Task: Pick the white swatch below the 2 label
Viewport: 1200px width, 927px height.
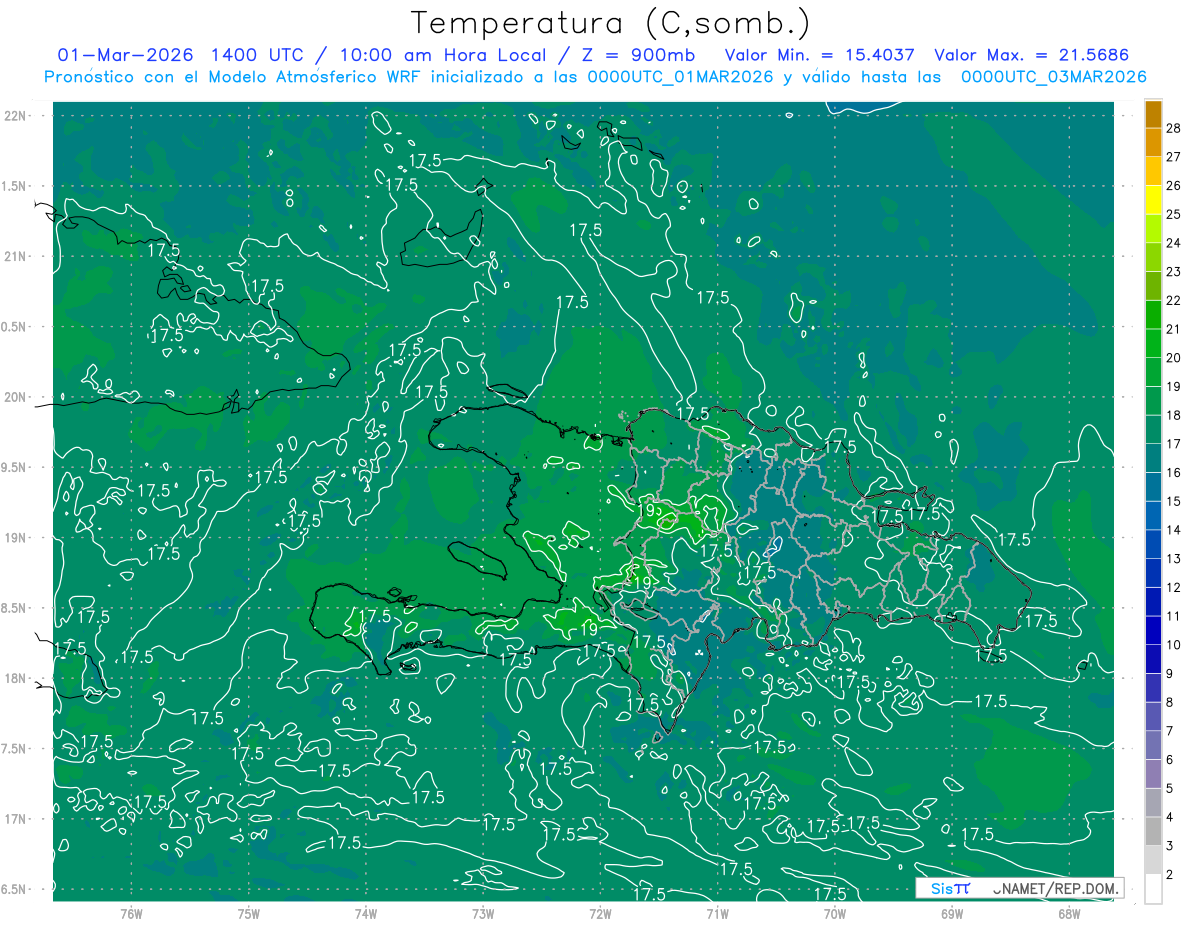Action: [x=1153, y=888]
